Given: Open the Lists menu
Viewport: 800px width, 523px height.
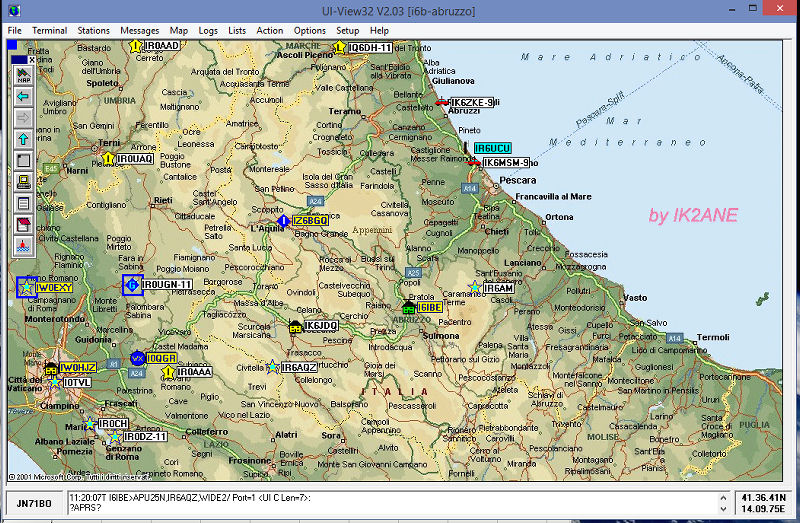Looking at the screenshot, I should coord(237,31).
